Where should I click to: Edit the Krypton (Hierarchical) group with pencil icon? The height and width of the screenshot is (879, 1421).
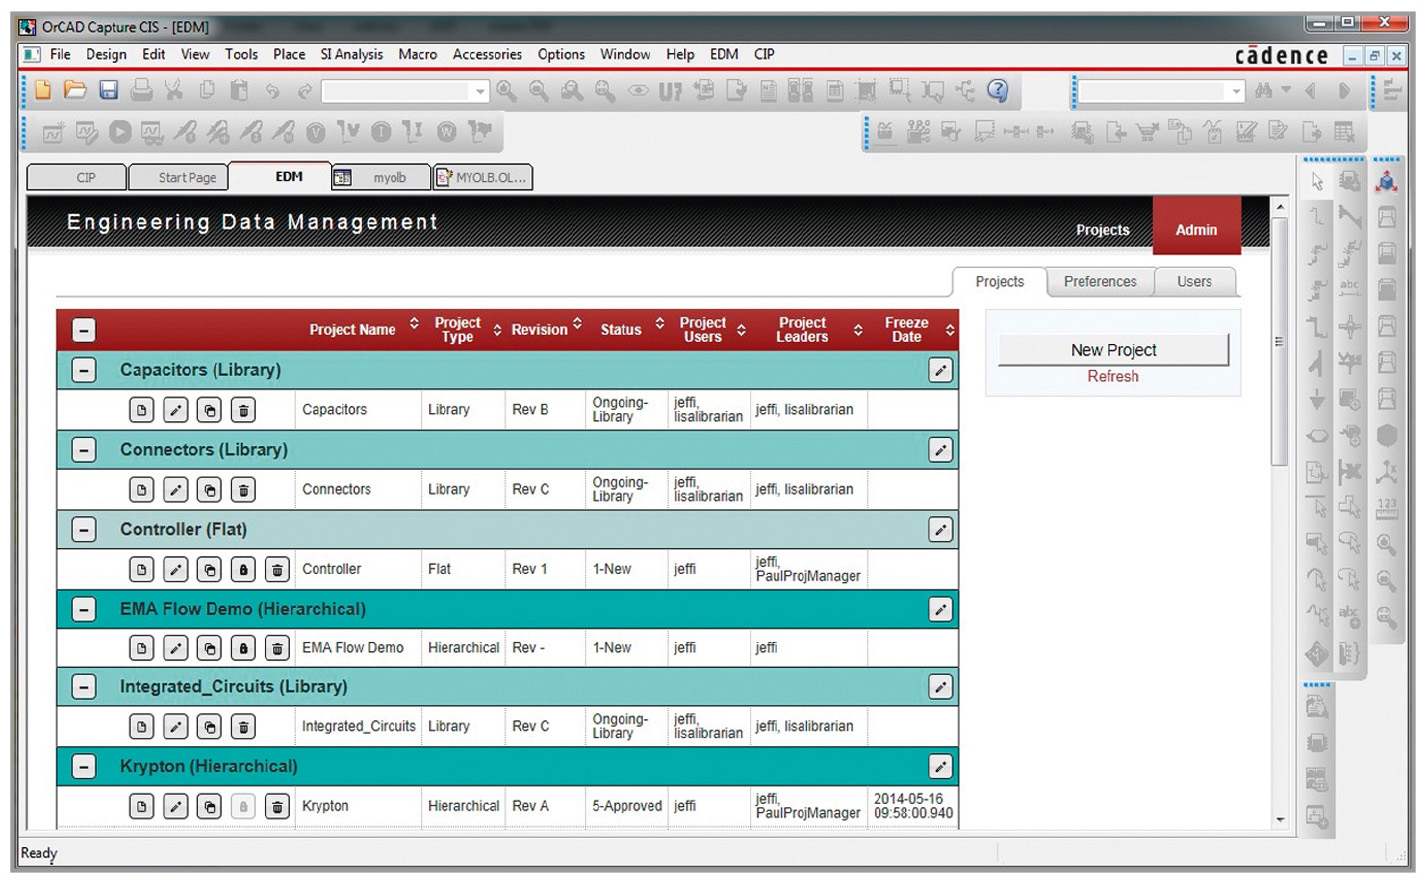point(940,767)
